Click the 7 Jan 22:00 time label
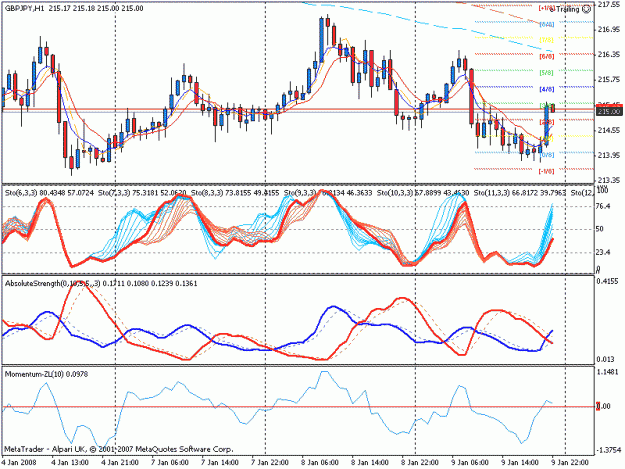Screen dimensions: 625x469 (x=270, y=462)
